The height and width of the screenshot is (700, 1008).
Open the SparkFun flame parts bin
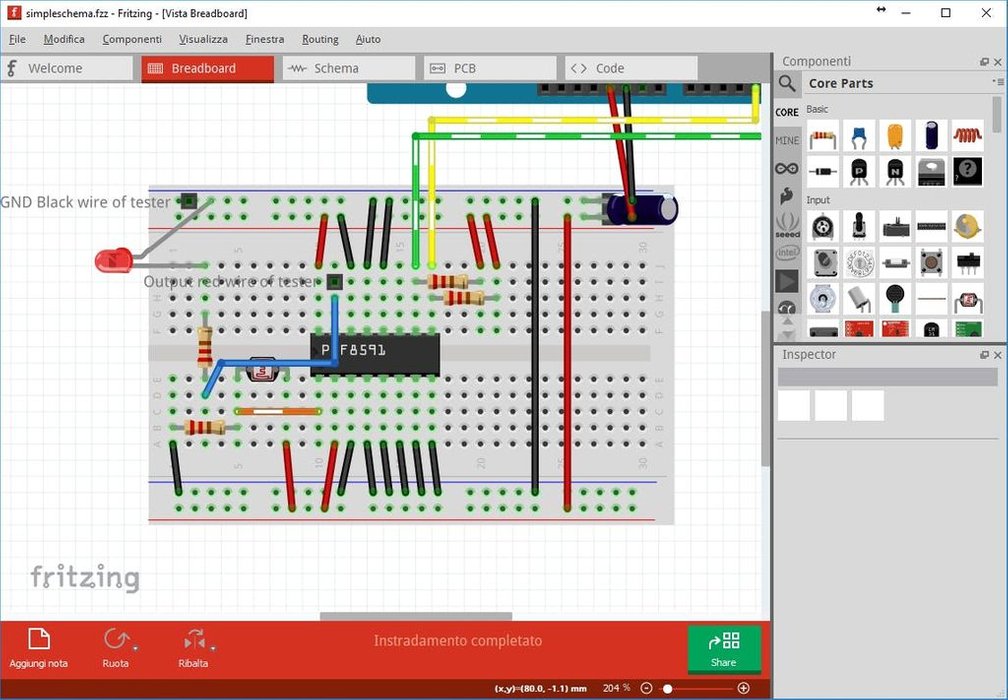[x=787, y=197]
